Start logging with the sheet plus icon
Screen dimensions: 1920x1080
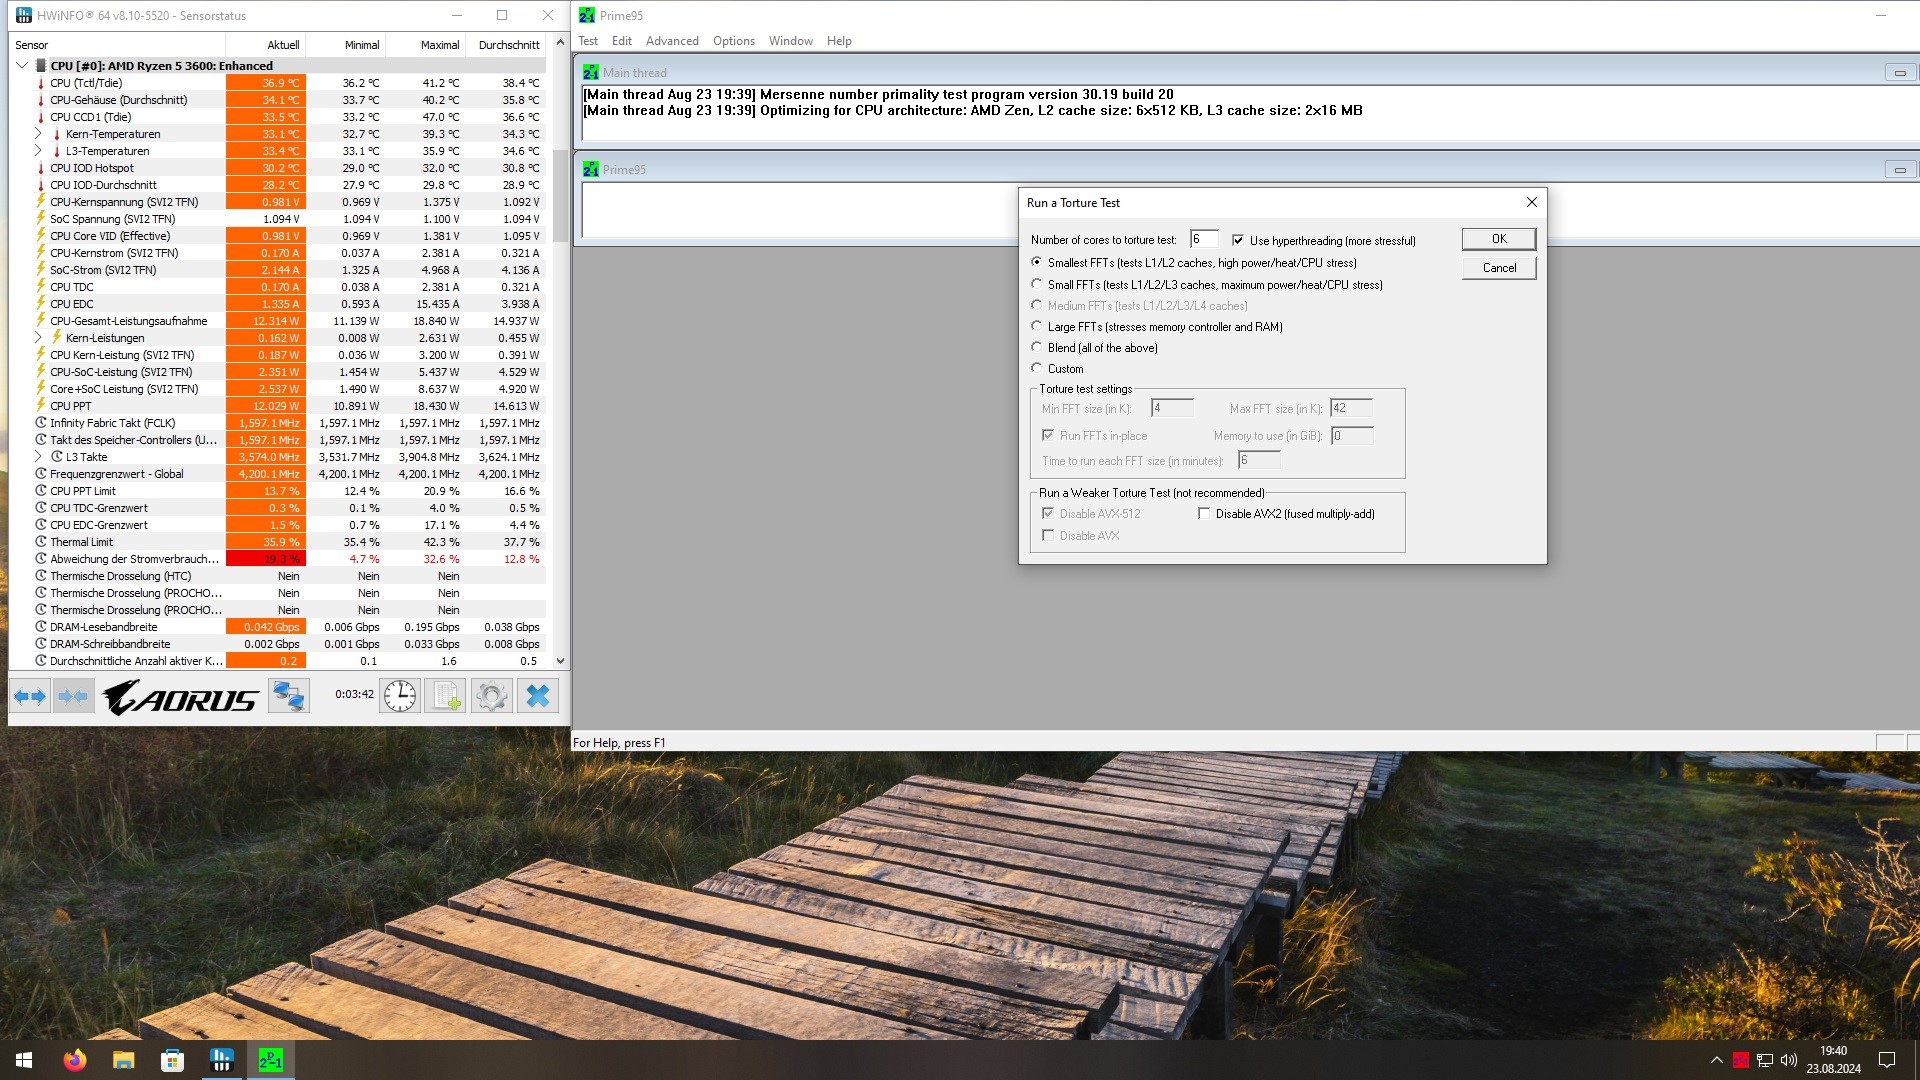[446, 696]
